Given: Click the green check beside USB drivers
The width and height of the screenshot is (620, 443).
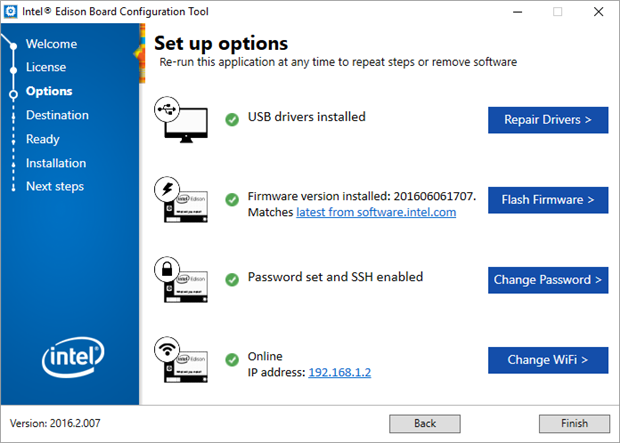Looking at the screenshot, I should point(232,118).
